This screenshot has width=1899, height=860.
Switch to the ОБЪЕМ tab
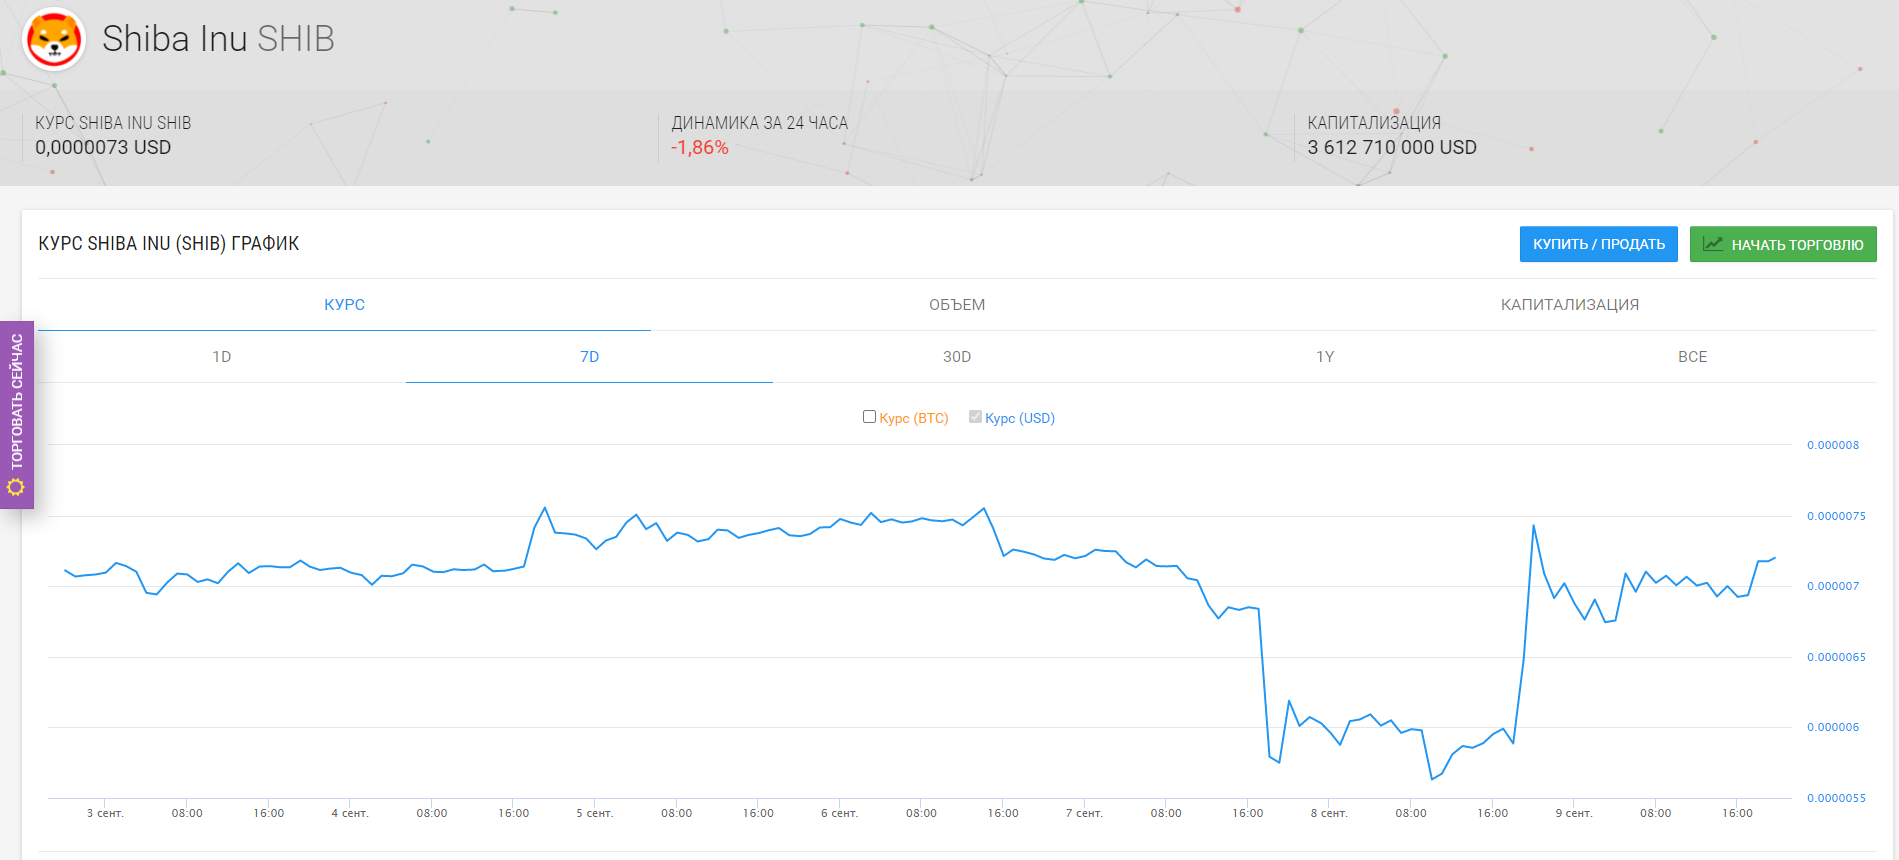[957, 305]
